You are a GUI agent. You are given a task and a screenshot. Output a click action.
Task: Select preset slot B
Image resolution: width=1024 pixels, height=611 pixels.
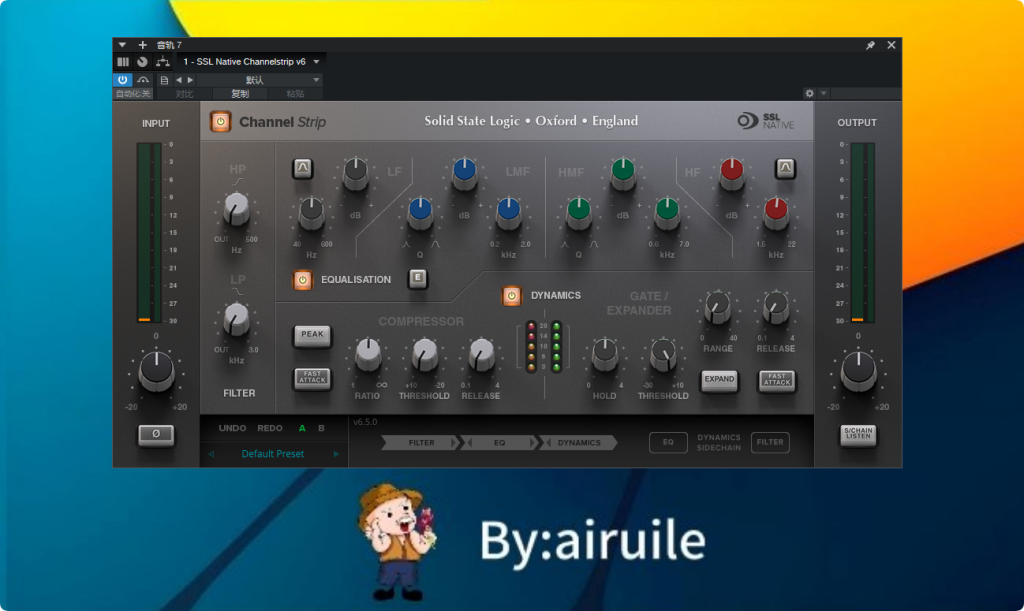[x=321, y=428]
